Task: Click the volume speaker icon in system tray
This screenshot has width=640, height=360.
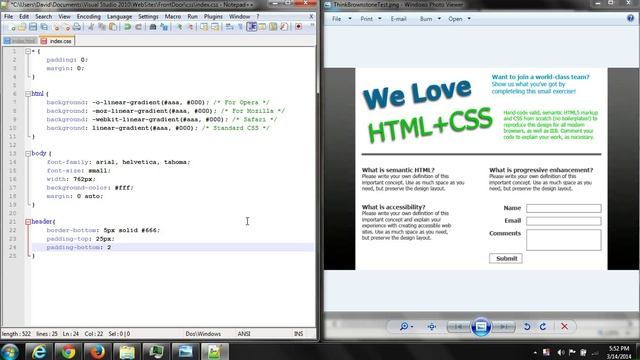Action: click(561, 352)
